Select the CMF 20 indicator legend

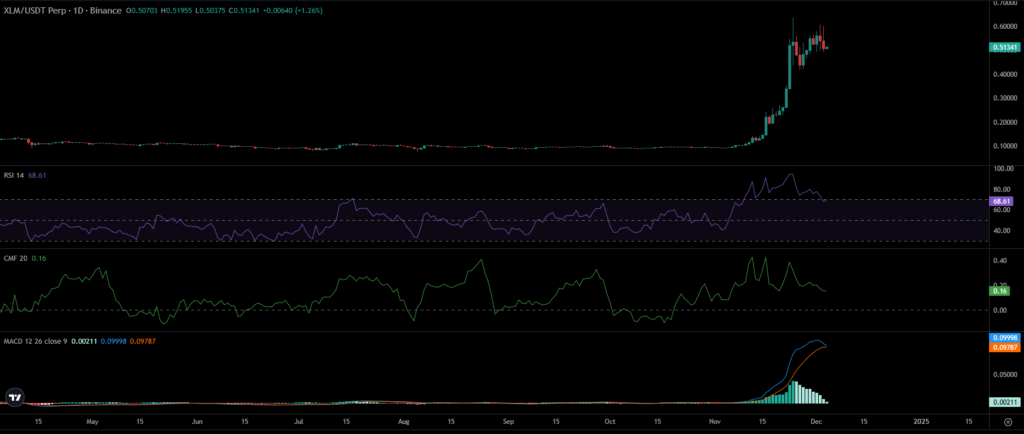point(14,258)
